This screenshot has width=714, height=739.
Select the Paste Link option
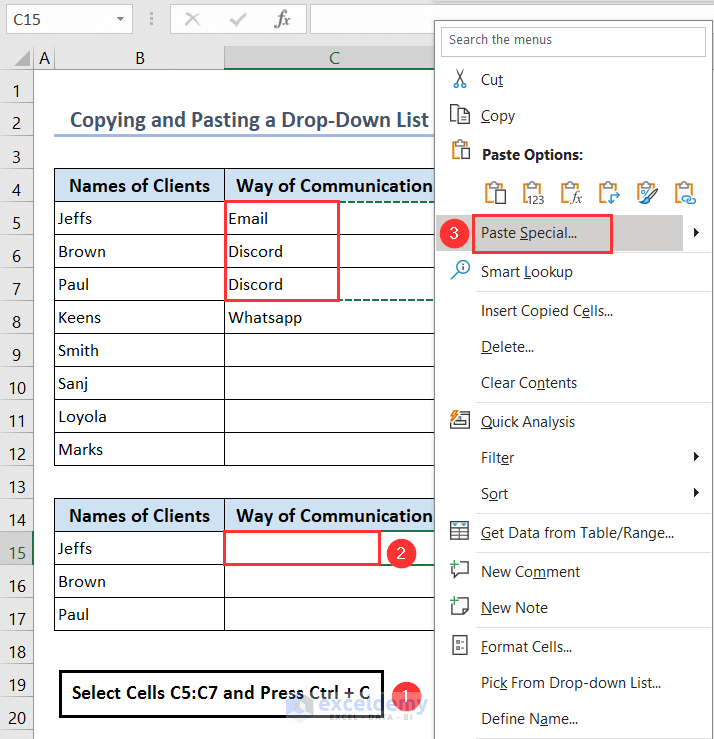point(685,192)
